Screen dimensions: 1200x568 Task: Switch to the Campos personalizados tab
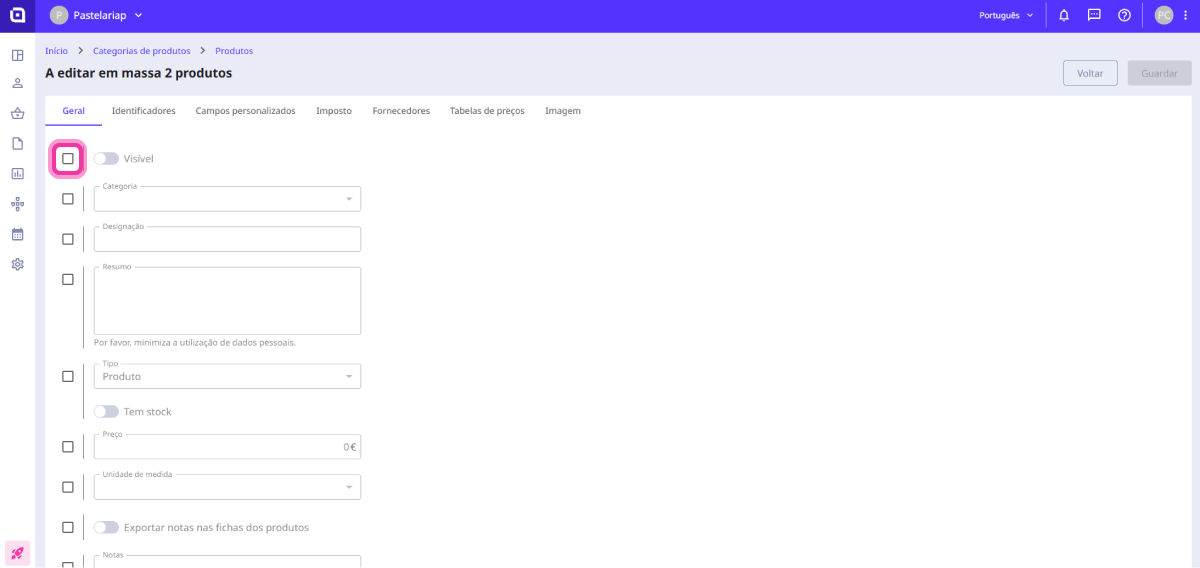coord(246,111)
